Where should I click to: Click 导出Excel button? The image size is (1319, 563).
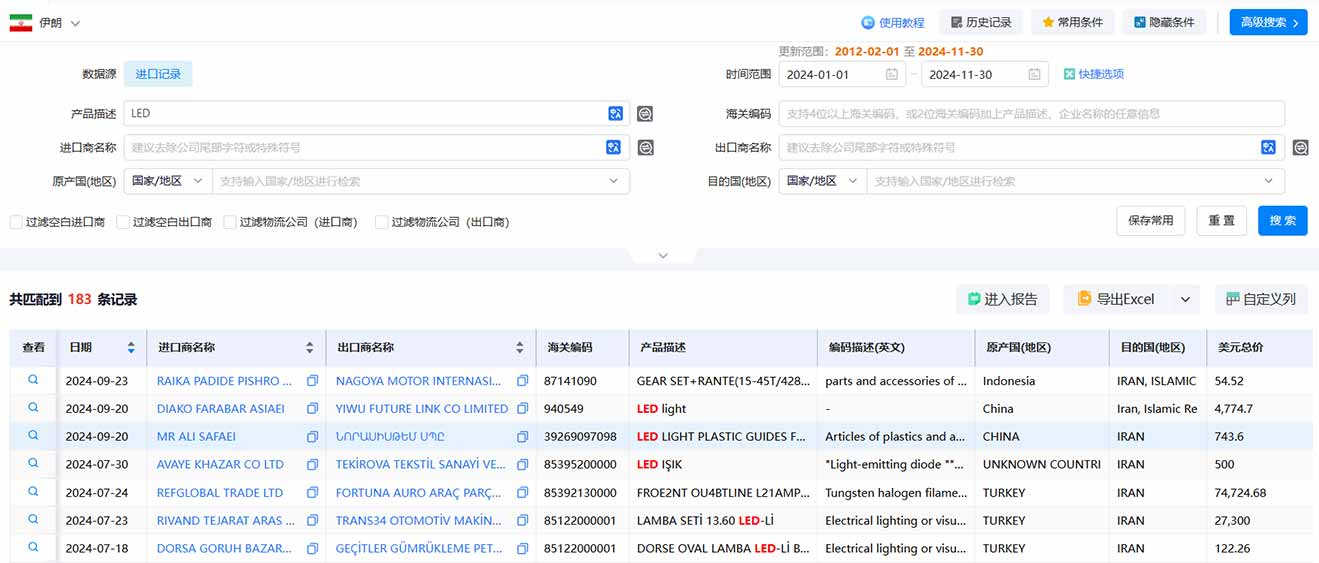(x=1116, y=299)
